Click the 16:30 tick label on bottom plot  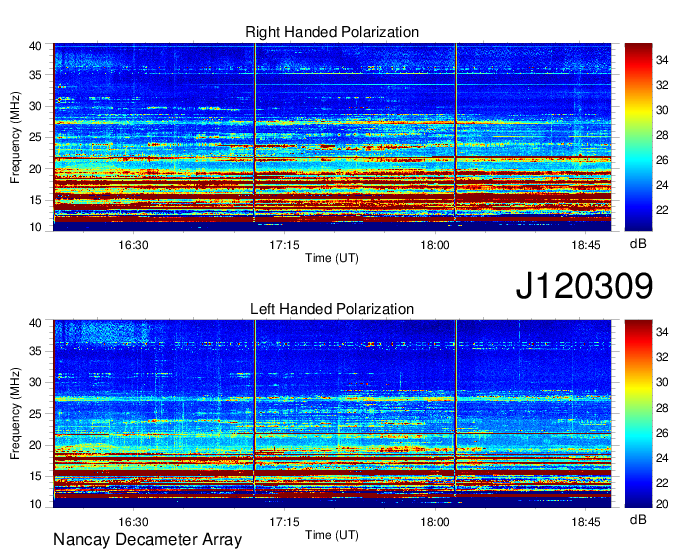click(x=133, y=522)
